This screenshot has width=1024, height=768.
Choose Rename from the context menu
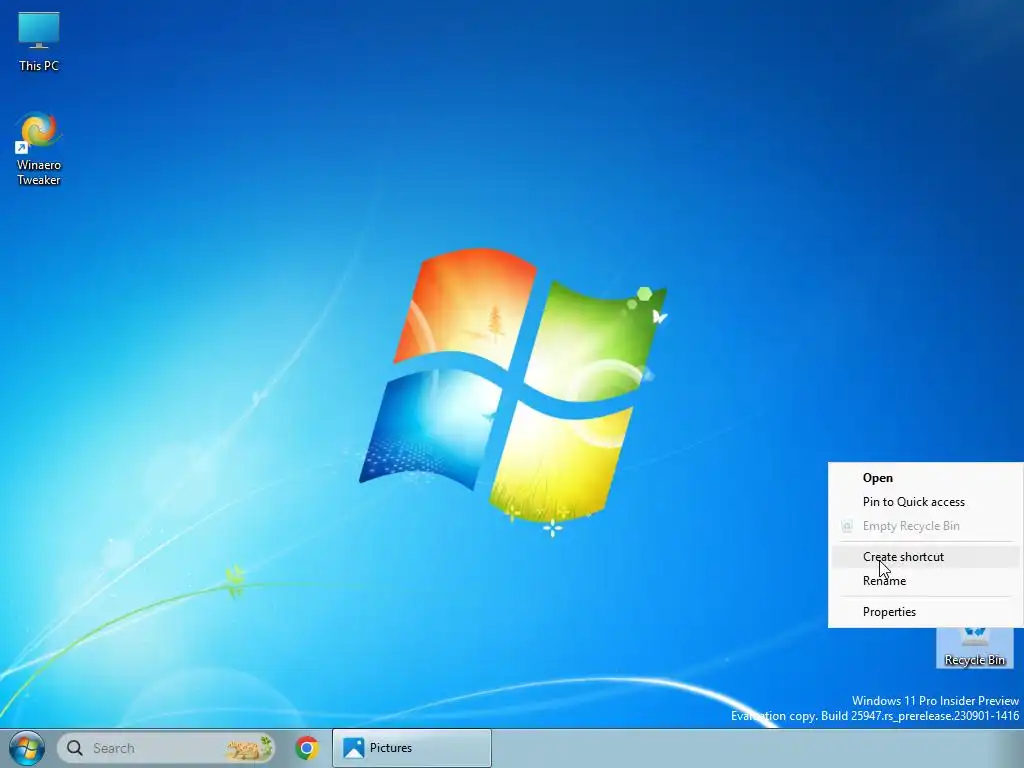pos(925,581)
